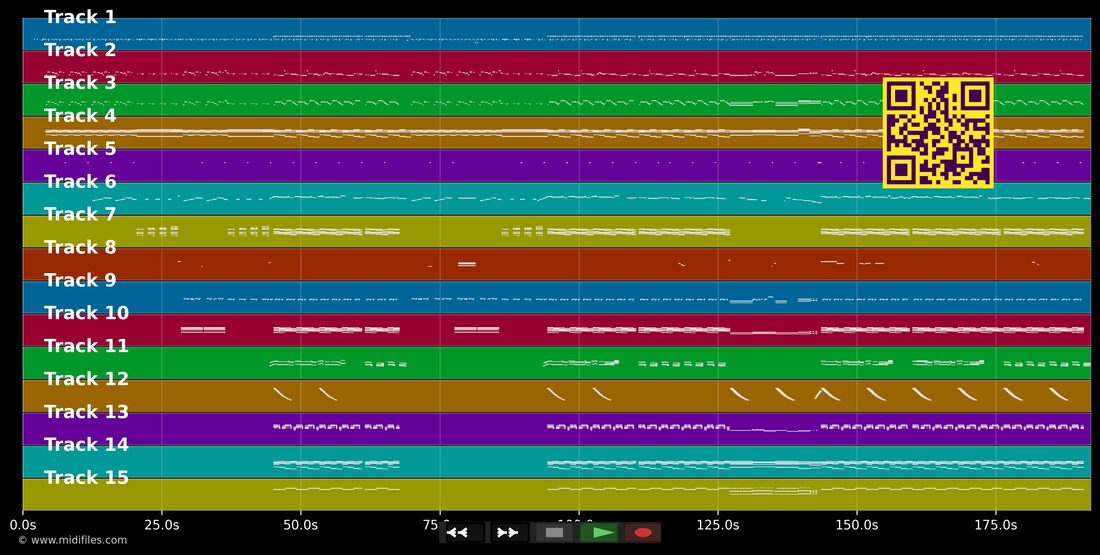The height and width of the screenshot is (555, 1100).
Task: Select the Track 6 label
Action: (x=80, y=182)
